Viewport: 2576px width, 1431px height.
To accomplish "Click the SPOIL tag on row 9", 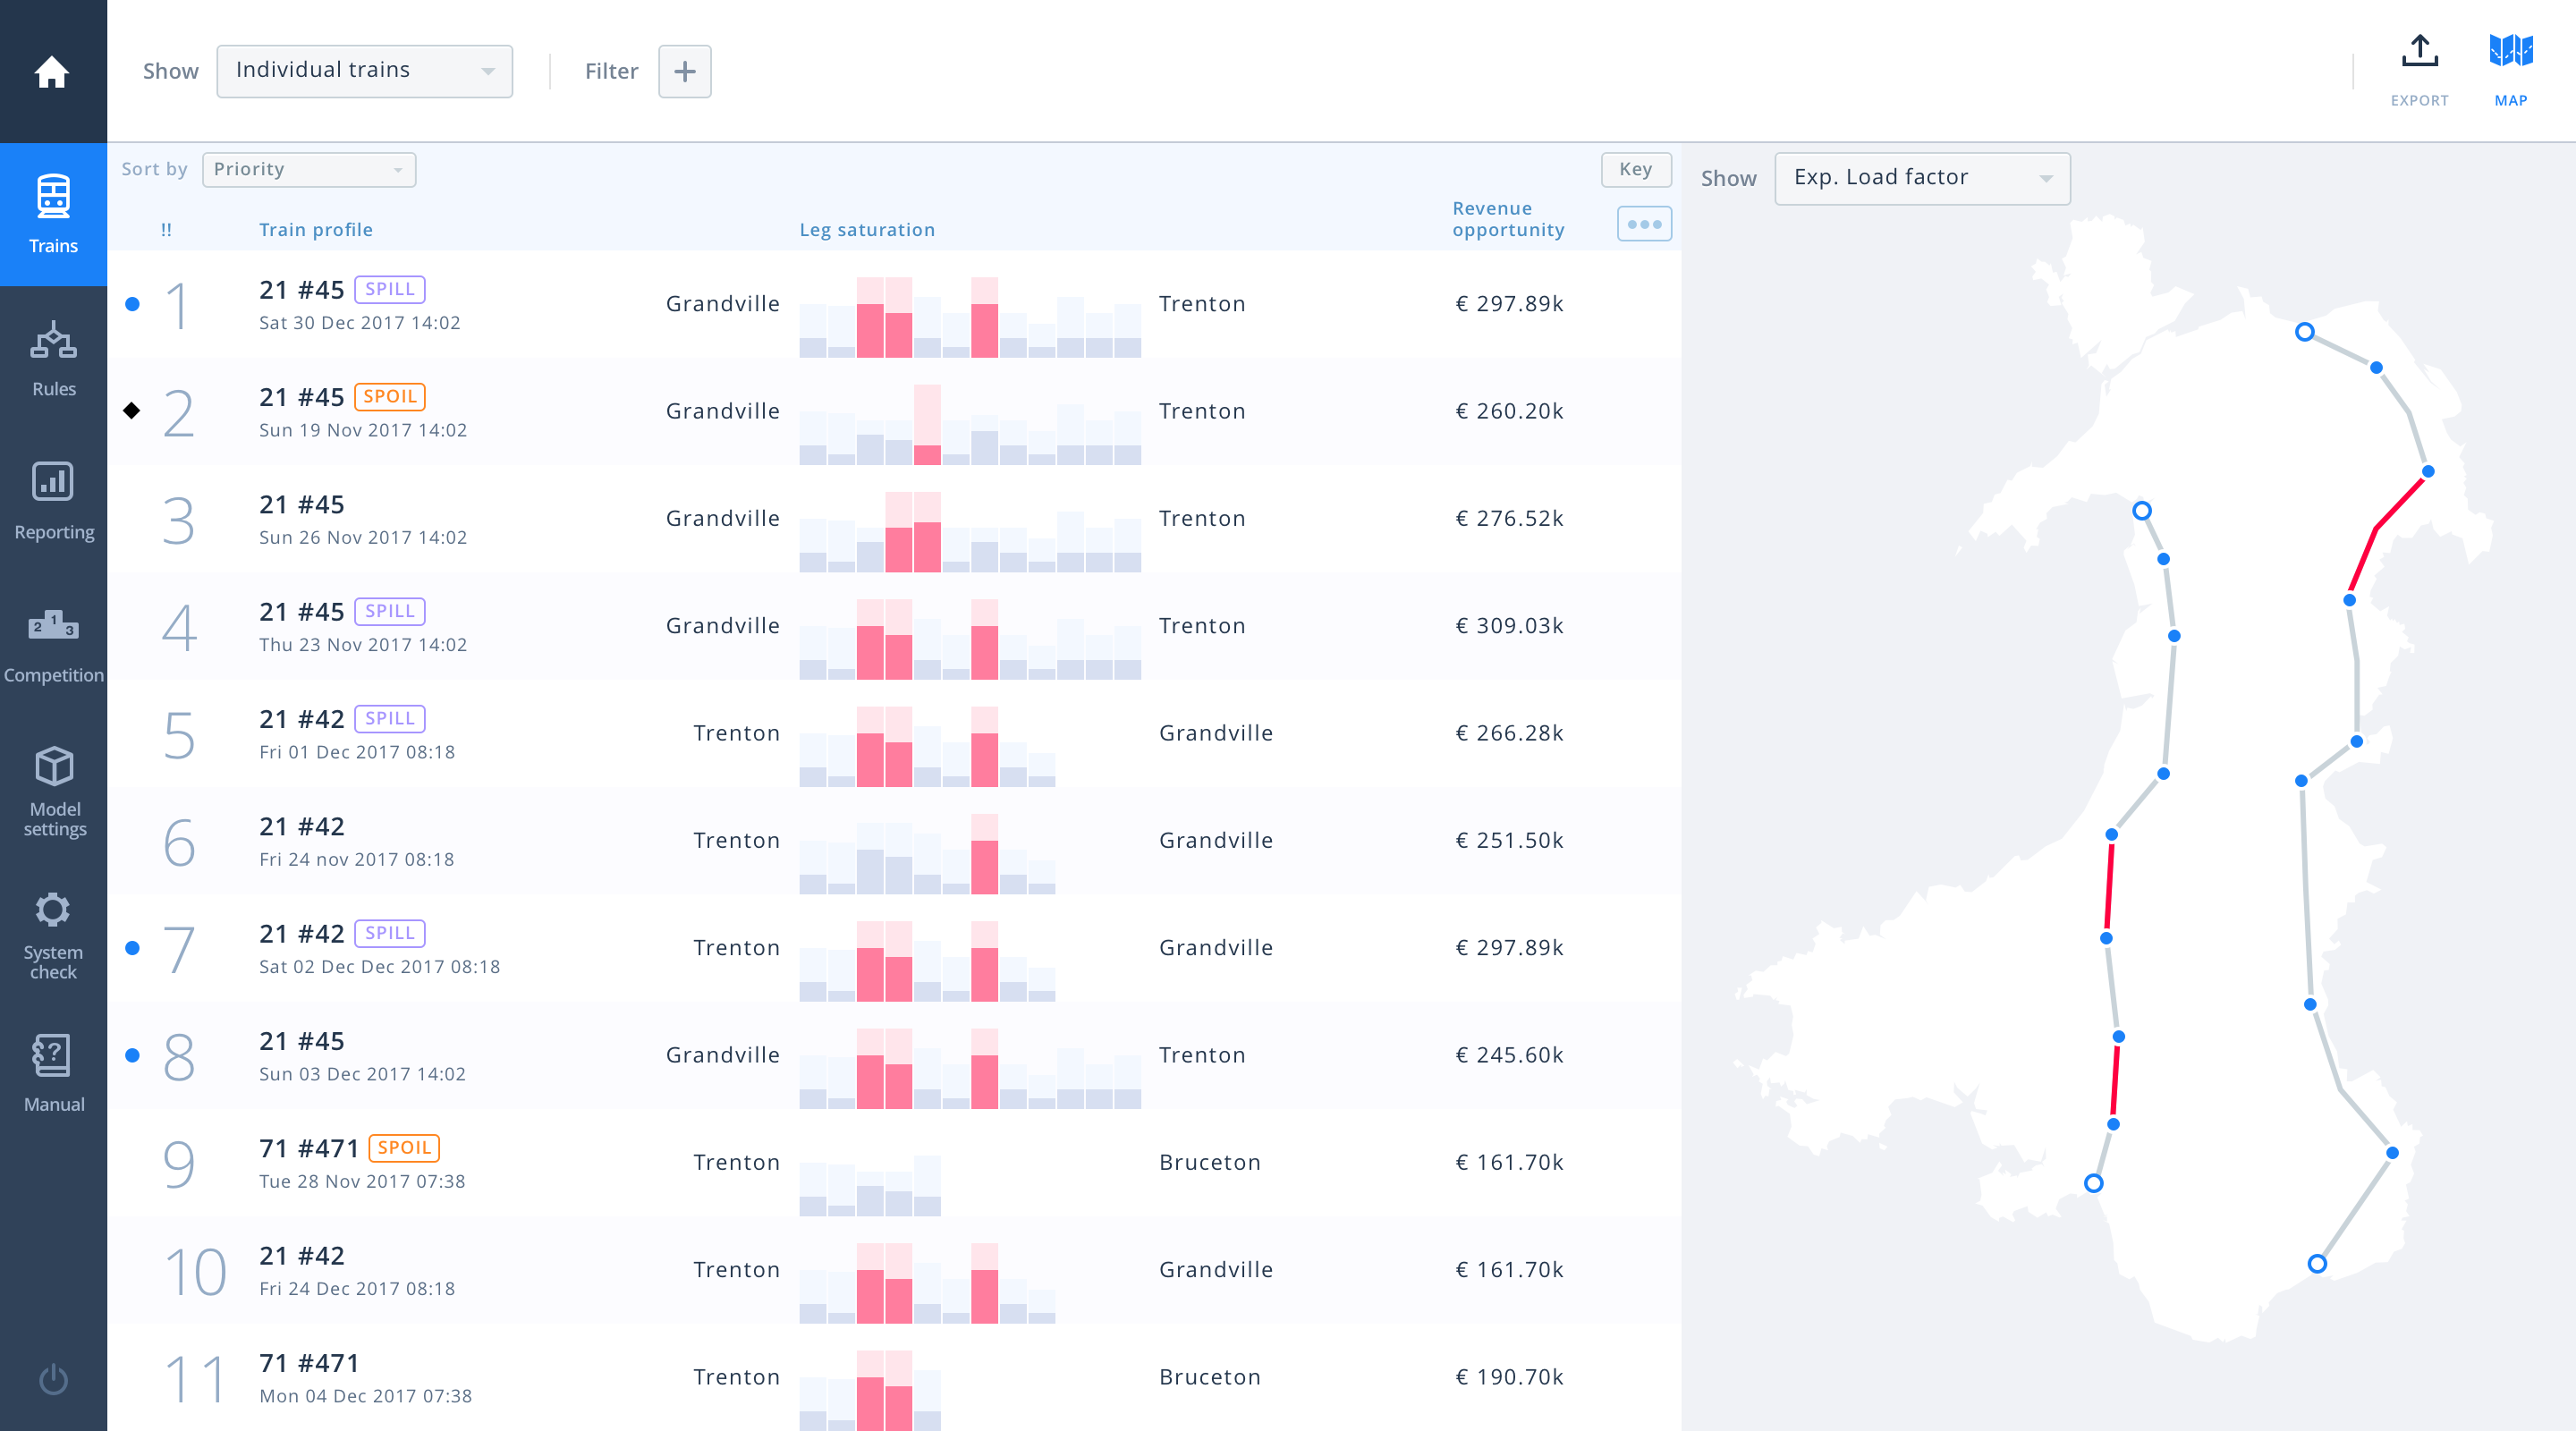I will pyautogui.click(x=404, y=1148).
